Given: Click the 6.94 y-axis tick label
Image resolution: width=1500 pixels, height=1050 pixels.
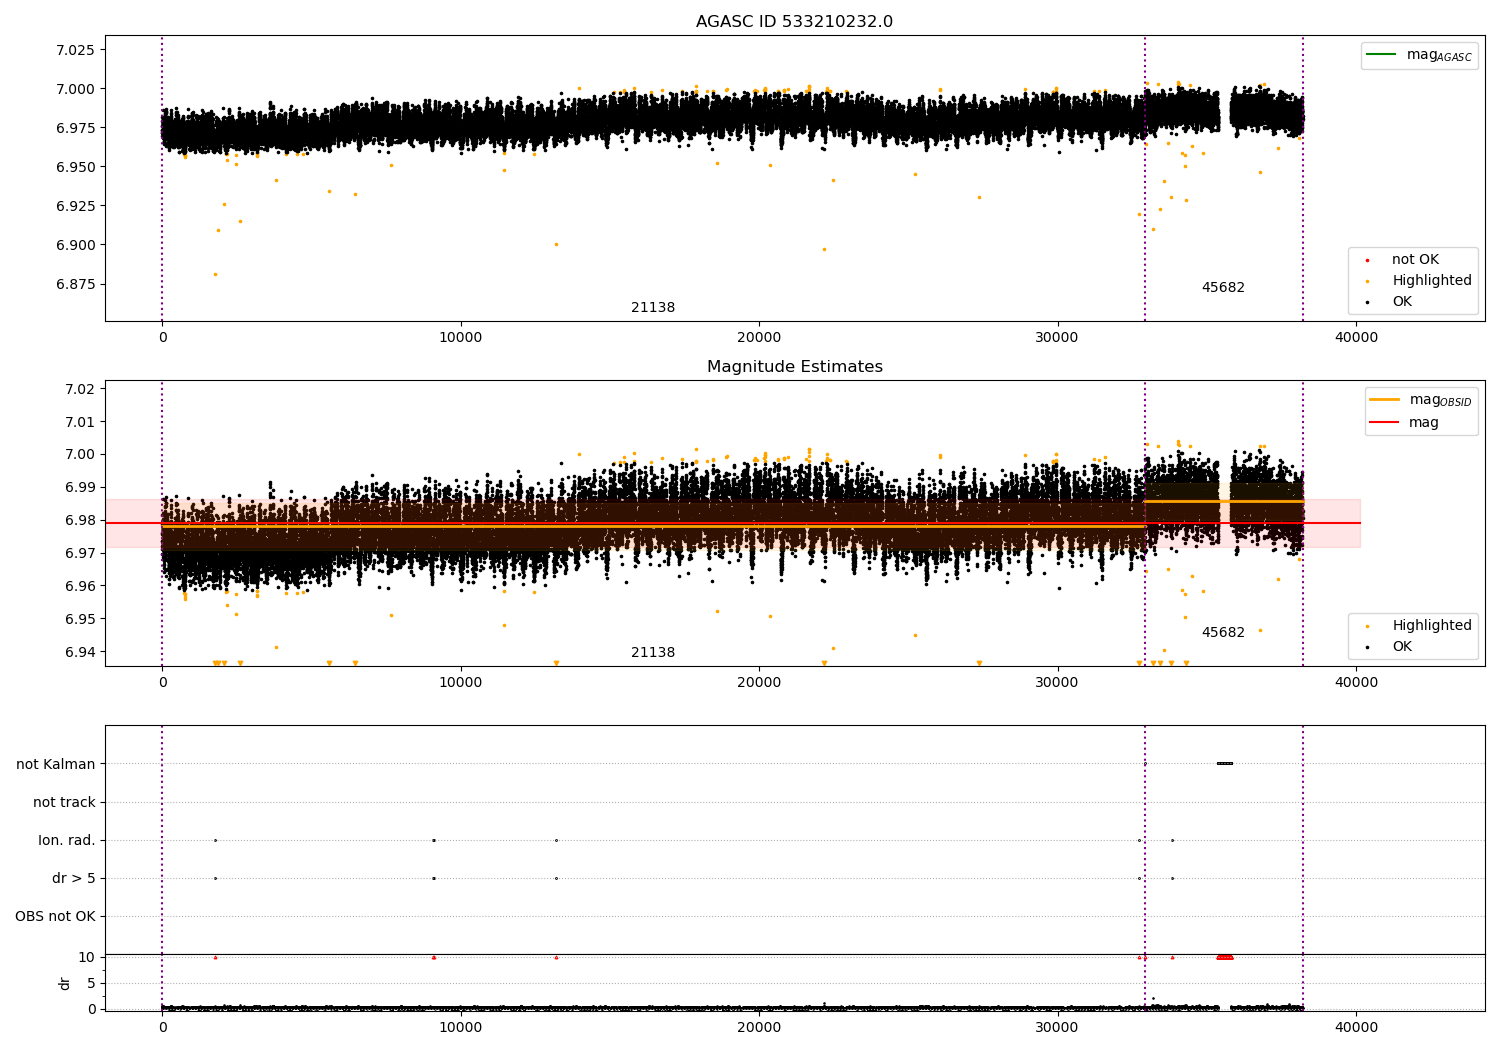Looking at the screenshot, I should [79, 652].
